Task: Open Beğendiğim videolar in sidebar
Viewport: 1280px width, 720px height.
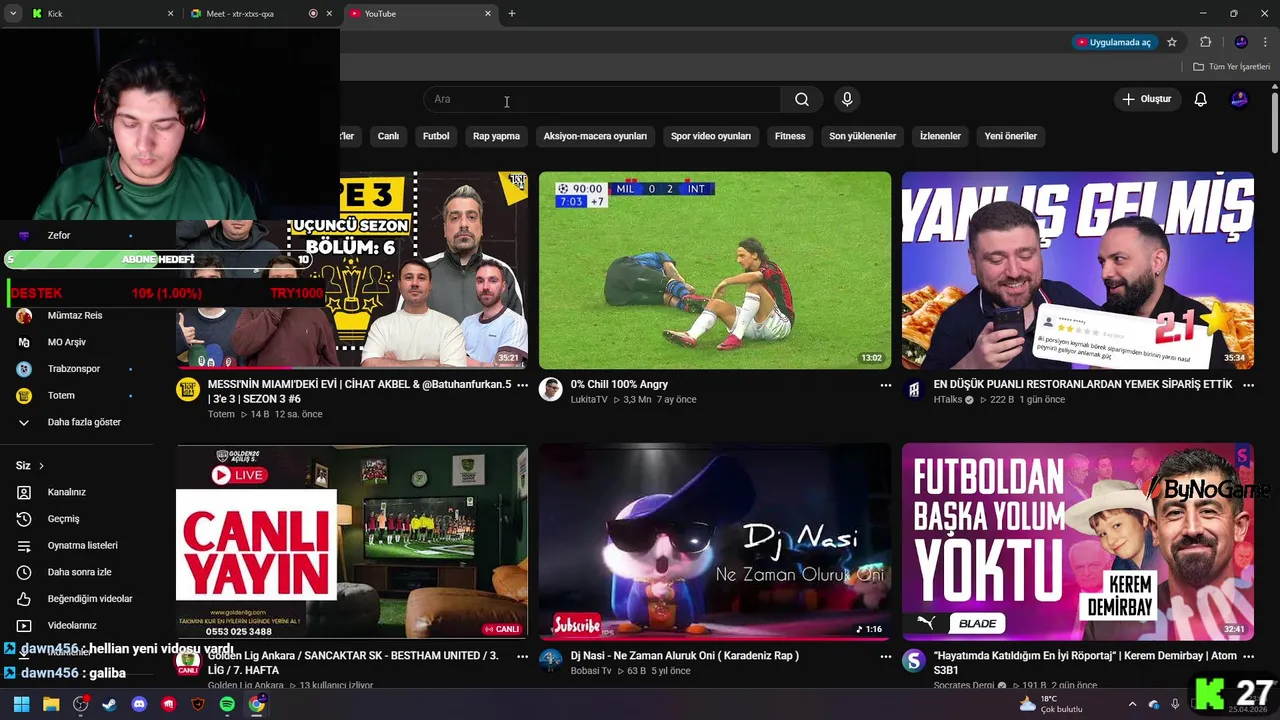Action: click(89, 599)
